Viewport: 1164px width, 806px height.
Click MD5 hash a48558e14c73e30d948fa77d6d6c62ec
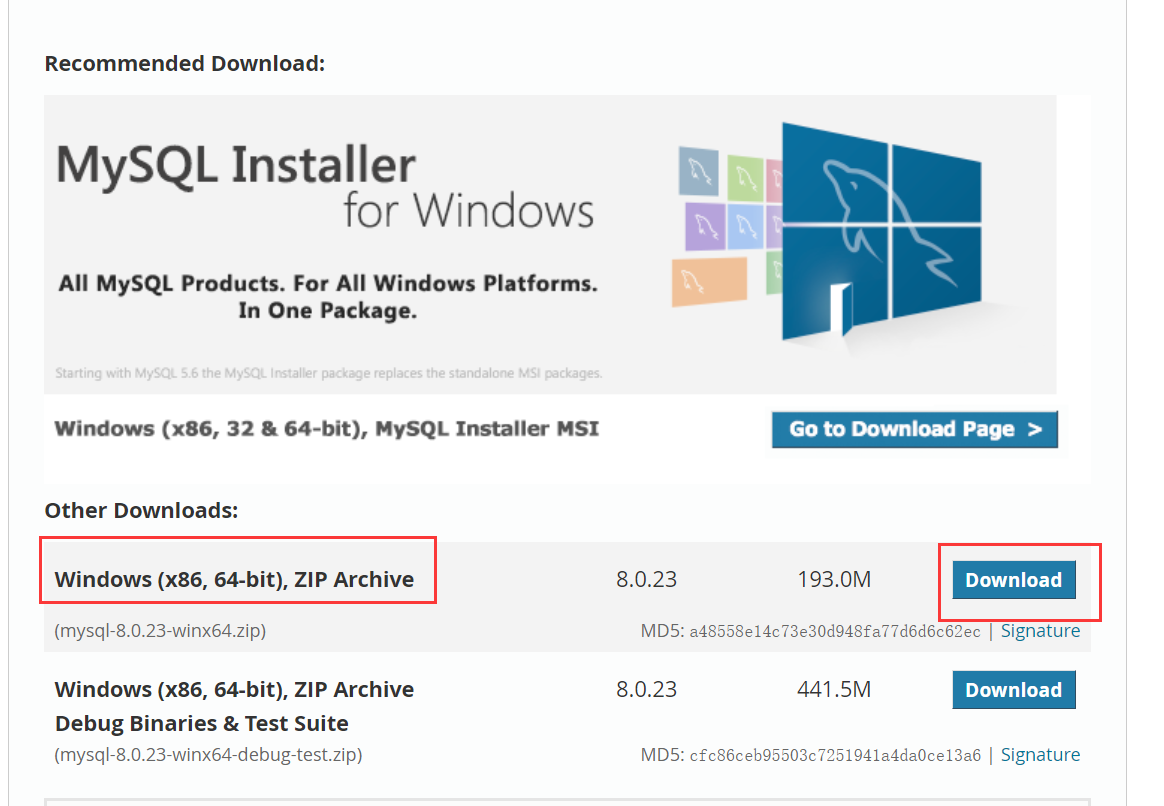point(834,632)
